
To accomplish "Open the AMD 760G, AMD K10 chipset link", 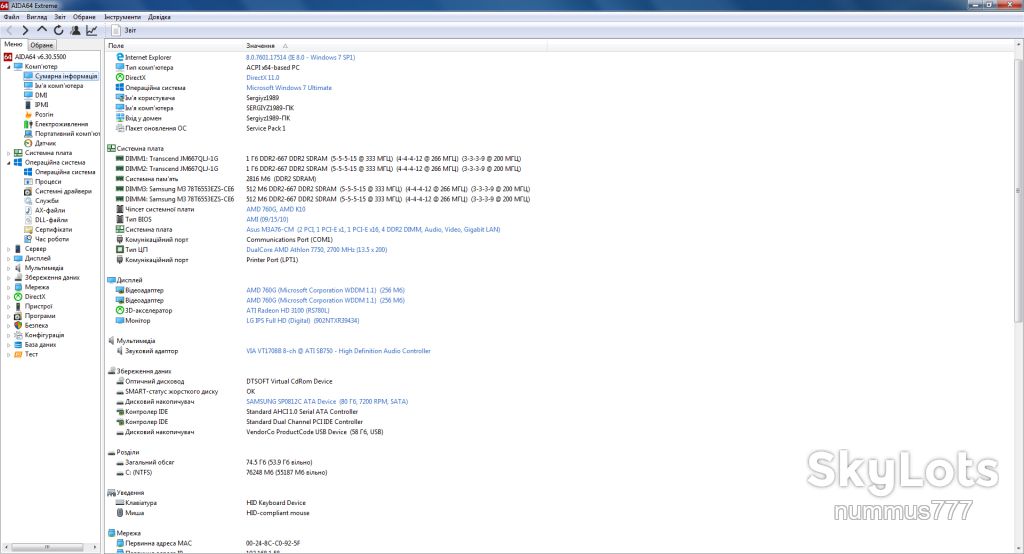I will pos(276,209).
